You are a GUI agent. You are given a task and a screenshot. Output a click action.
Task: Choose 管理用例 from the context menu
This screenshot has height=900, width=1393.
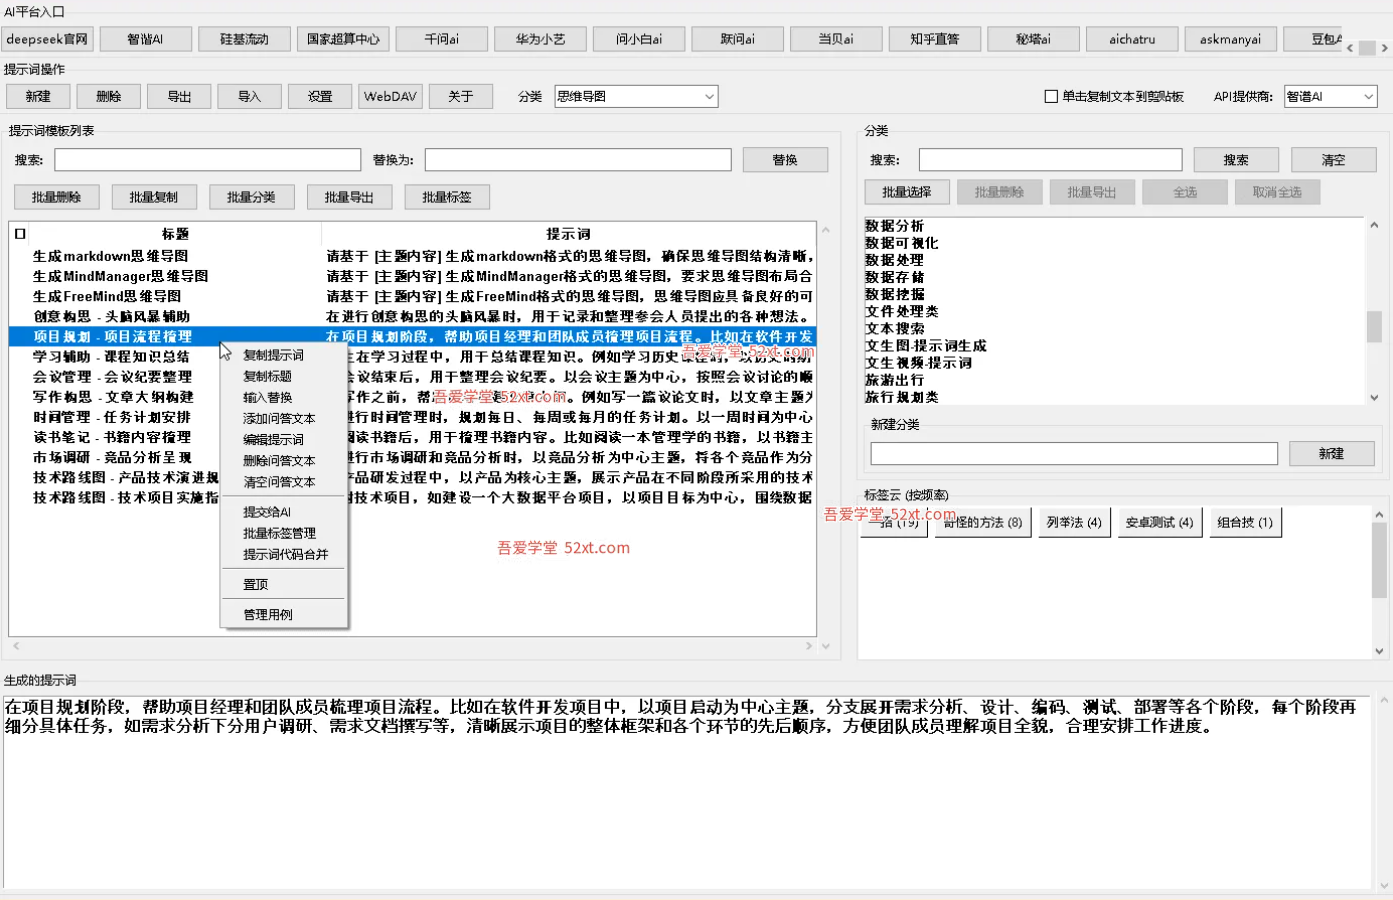coord(284,614)
